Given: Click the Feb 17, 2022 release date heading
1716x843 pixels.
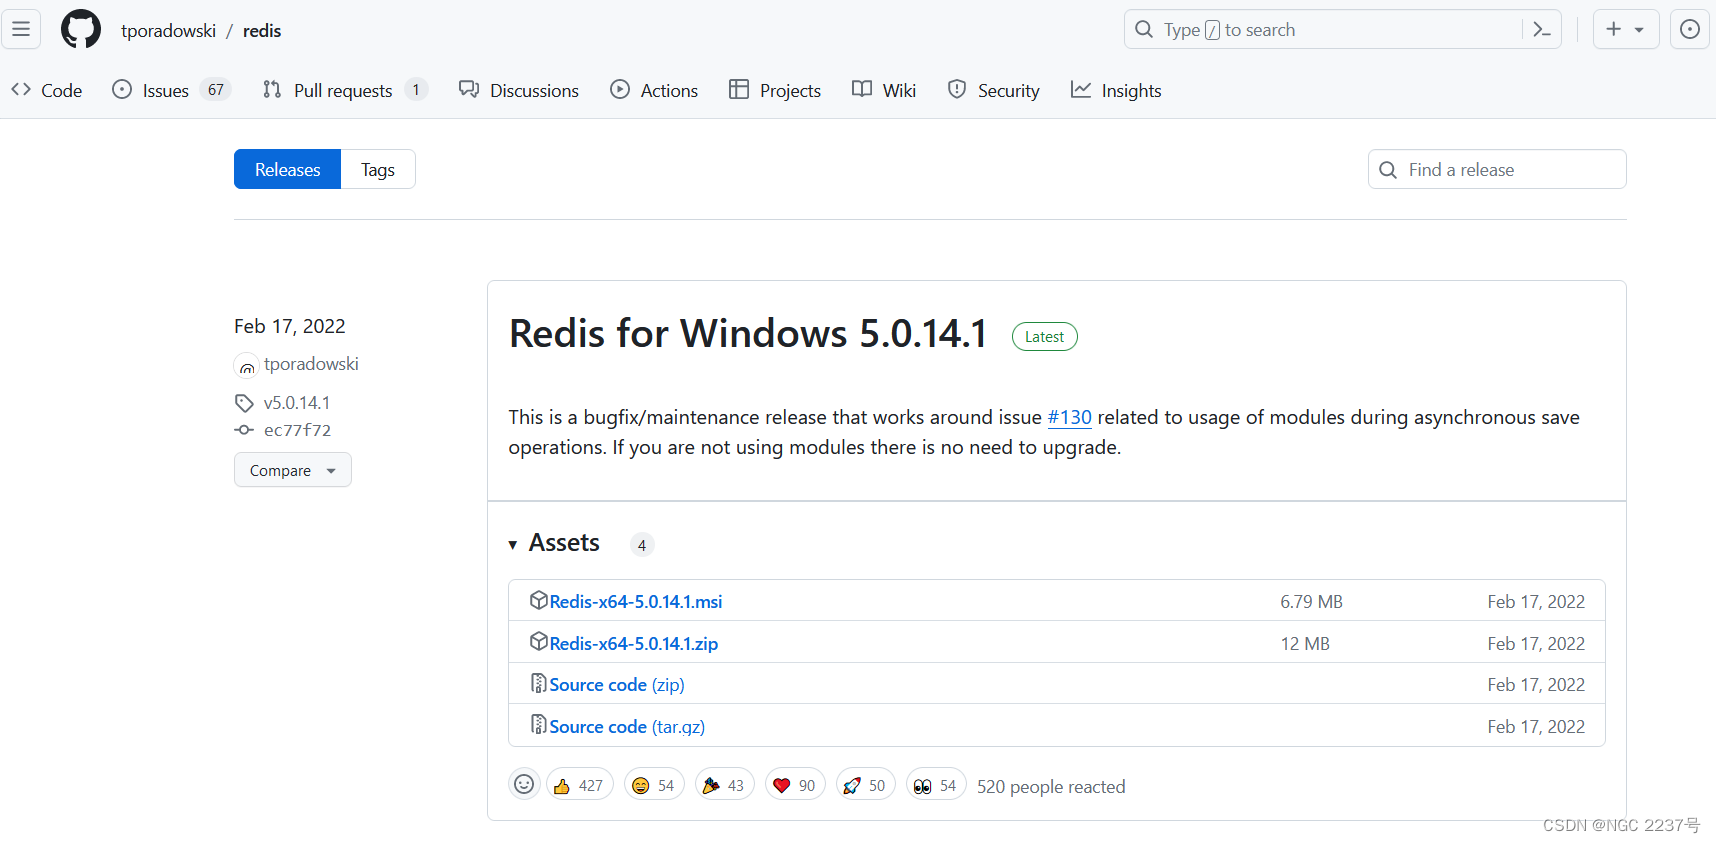Looking at the screenshot, I should pos(290,326).
